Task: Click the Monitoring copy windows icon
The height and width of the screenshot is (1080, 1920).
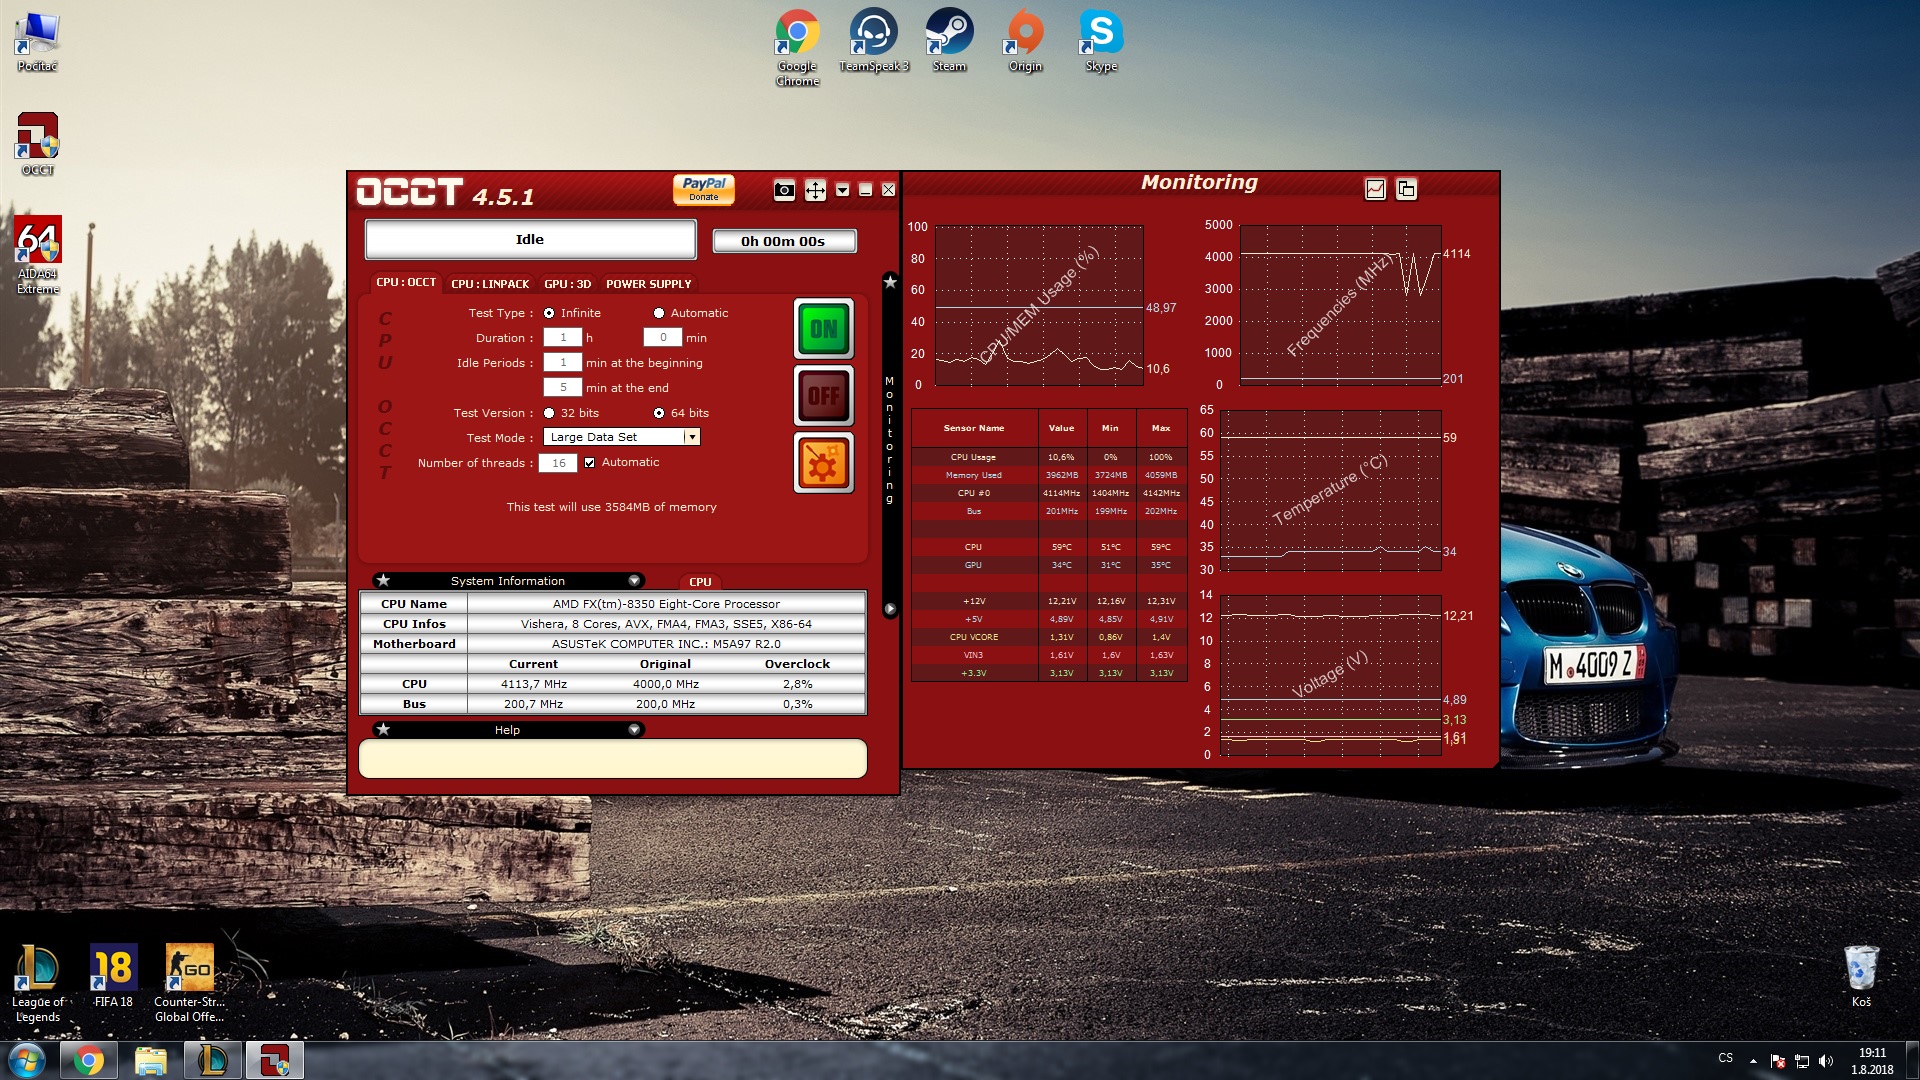Action: point(1406,189)
